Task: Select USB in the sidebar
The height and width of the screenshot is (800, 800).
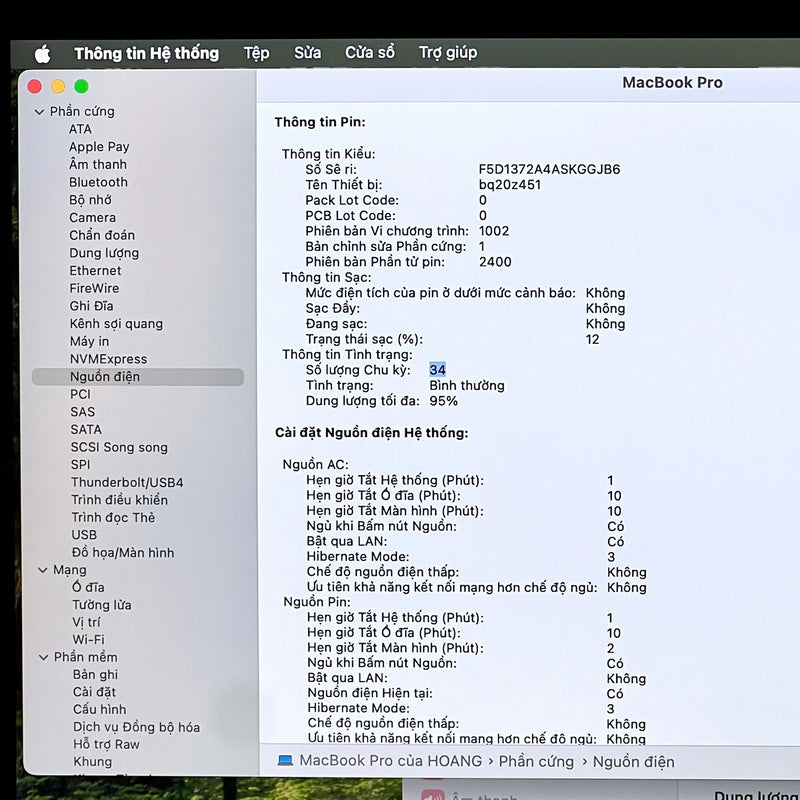Action: click(x=84, y=535)
